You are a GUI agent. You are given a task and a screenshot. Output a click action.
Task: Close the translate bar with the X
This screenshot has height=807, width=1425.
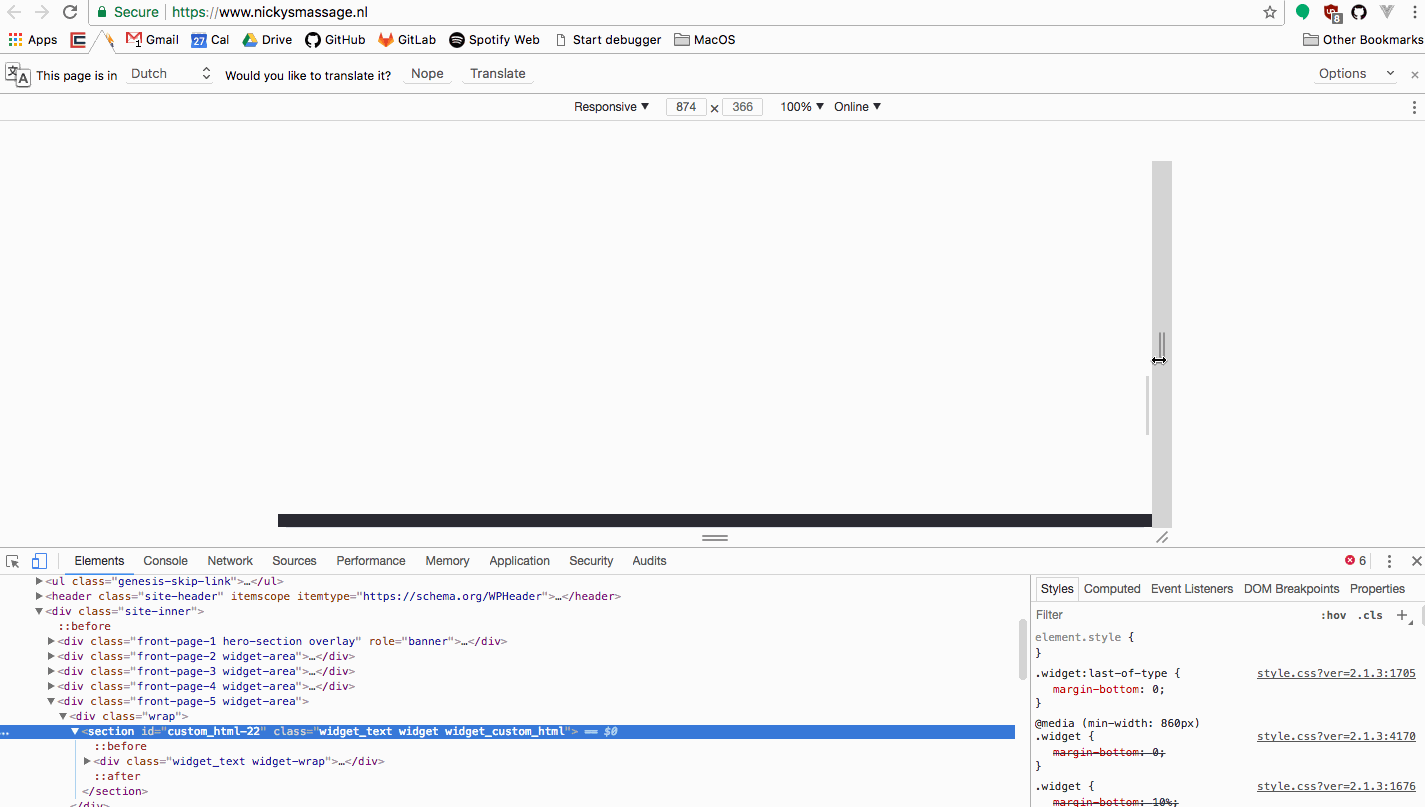[1415, 74]
